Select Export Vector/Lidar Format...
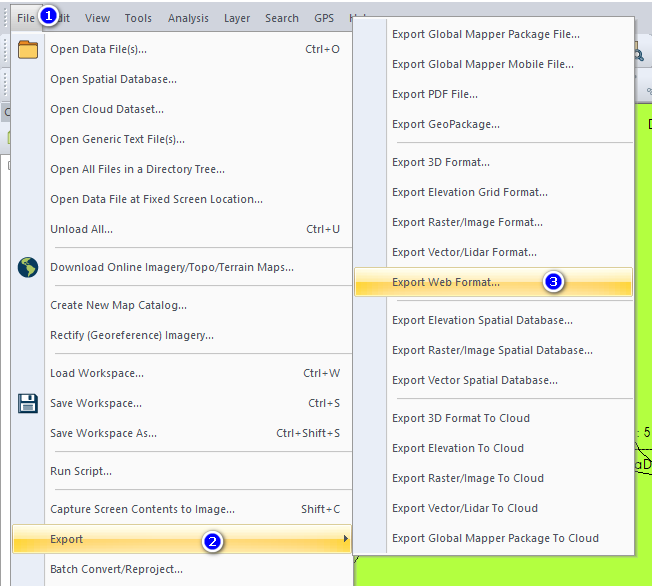 point(494,252)
